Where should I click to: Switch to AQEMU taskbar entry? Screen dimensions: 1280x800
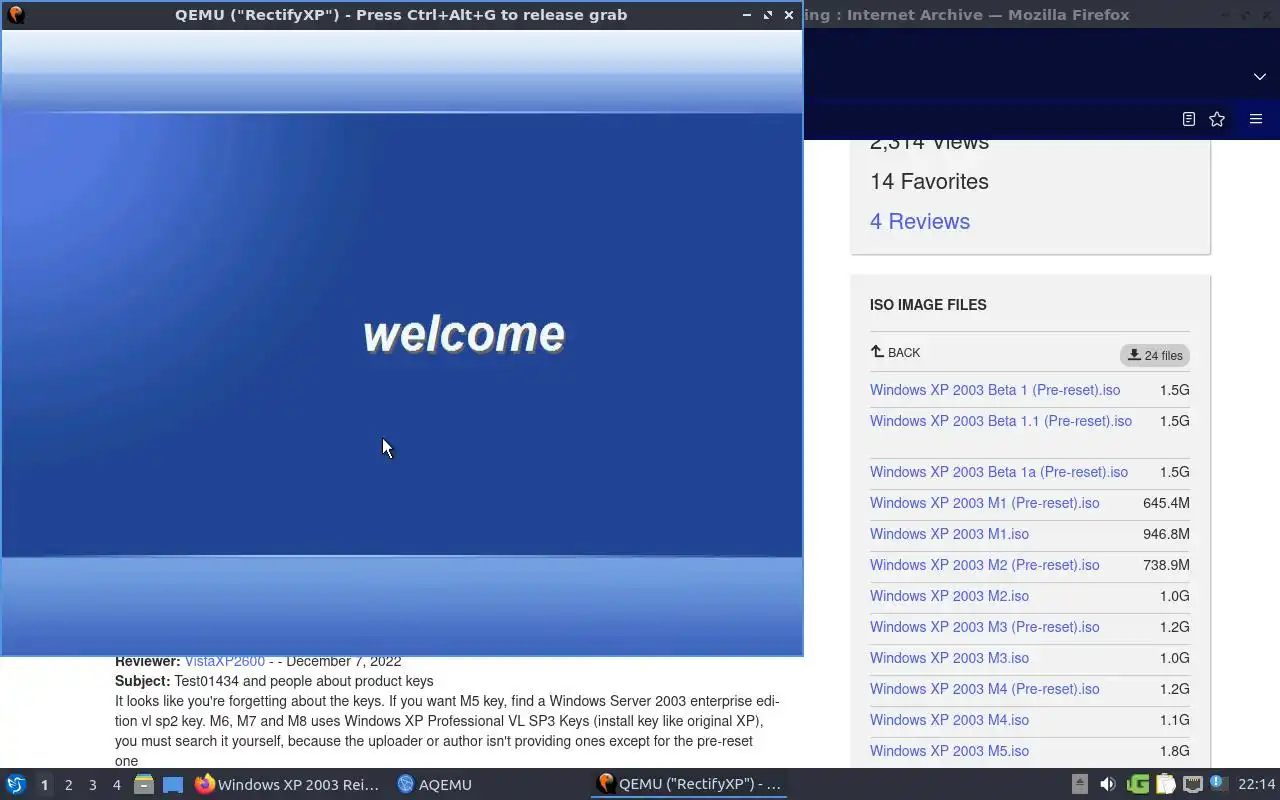pyautogui.click(x=434, y=785)
